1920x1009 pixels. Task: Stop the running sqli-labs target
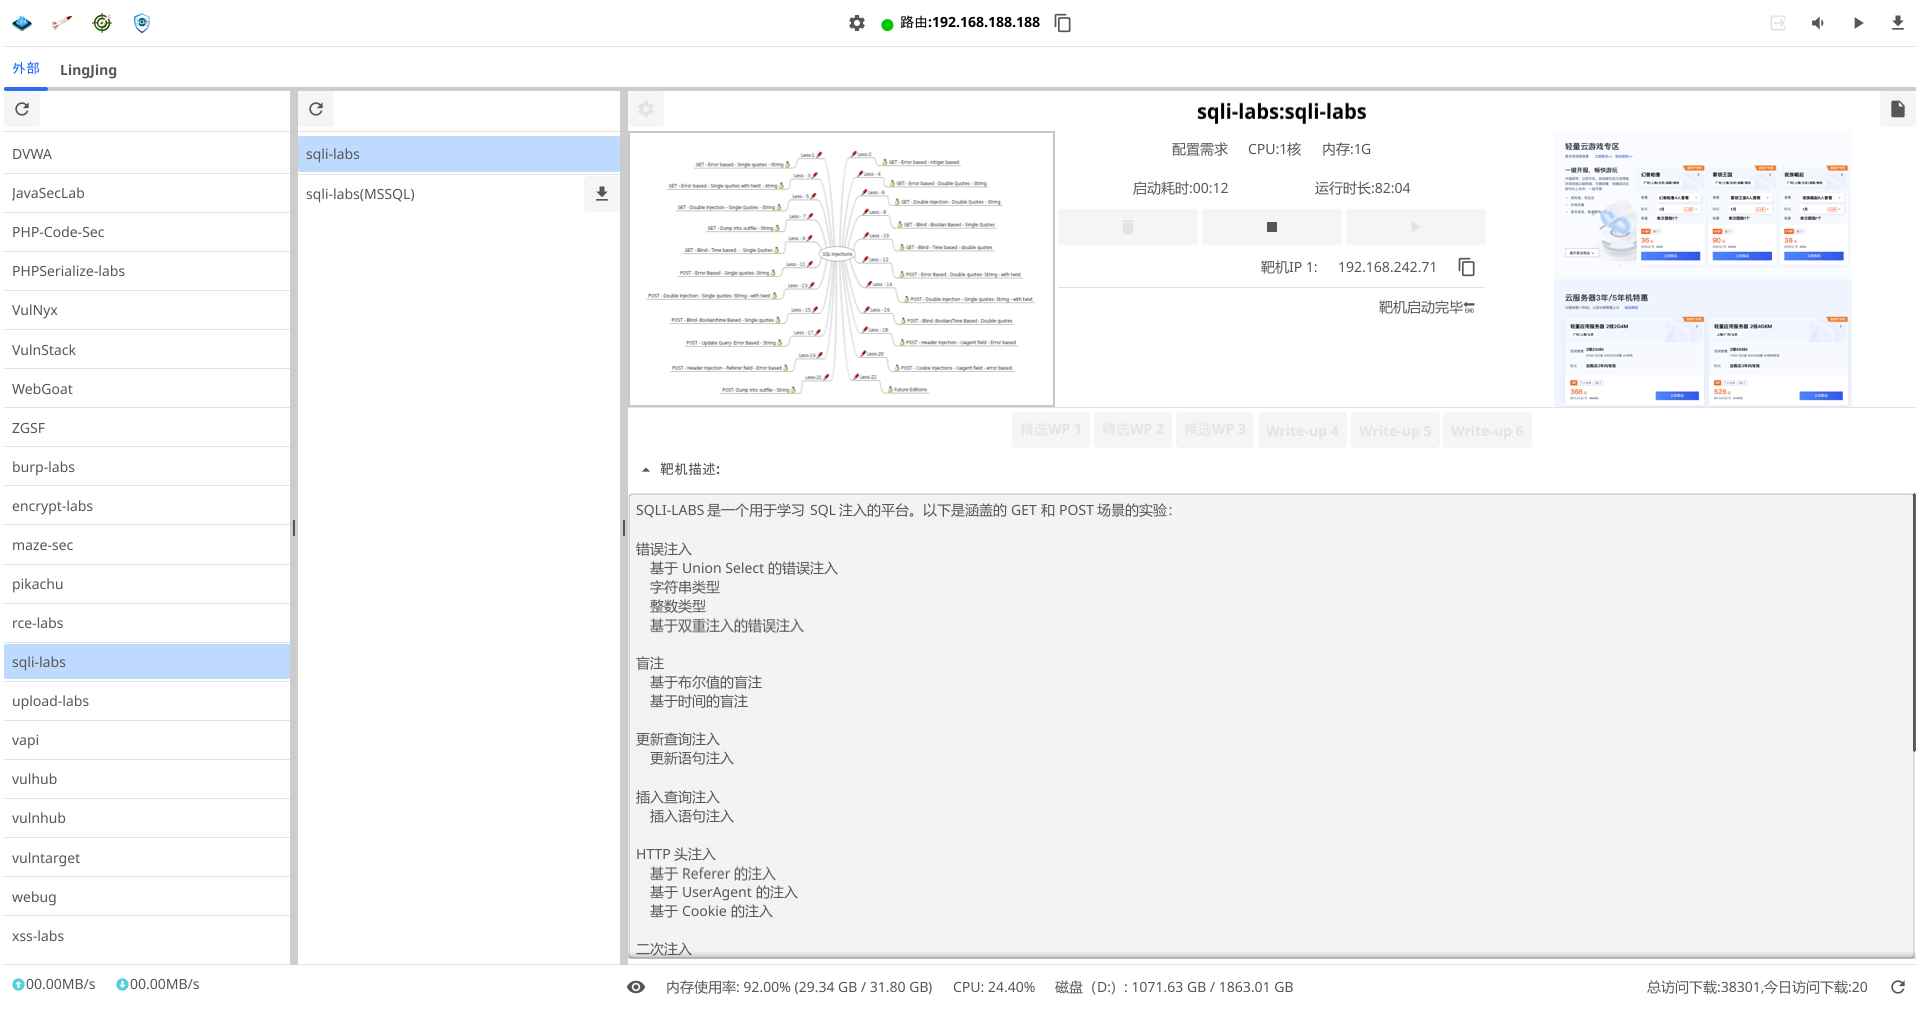tap(1271, 227)
